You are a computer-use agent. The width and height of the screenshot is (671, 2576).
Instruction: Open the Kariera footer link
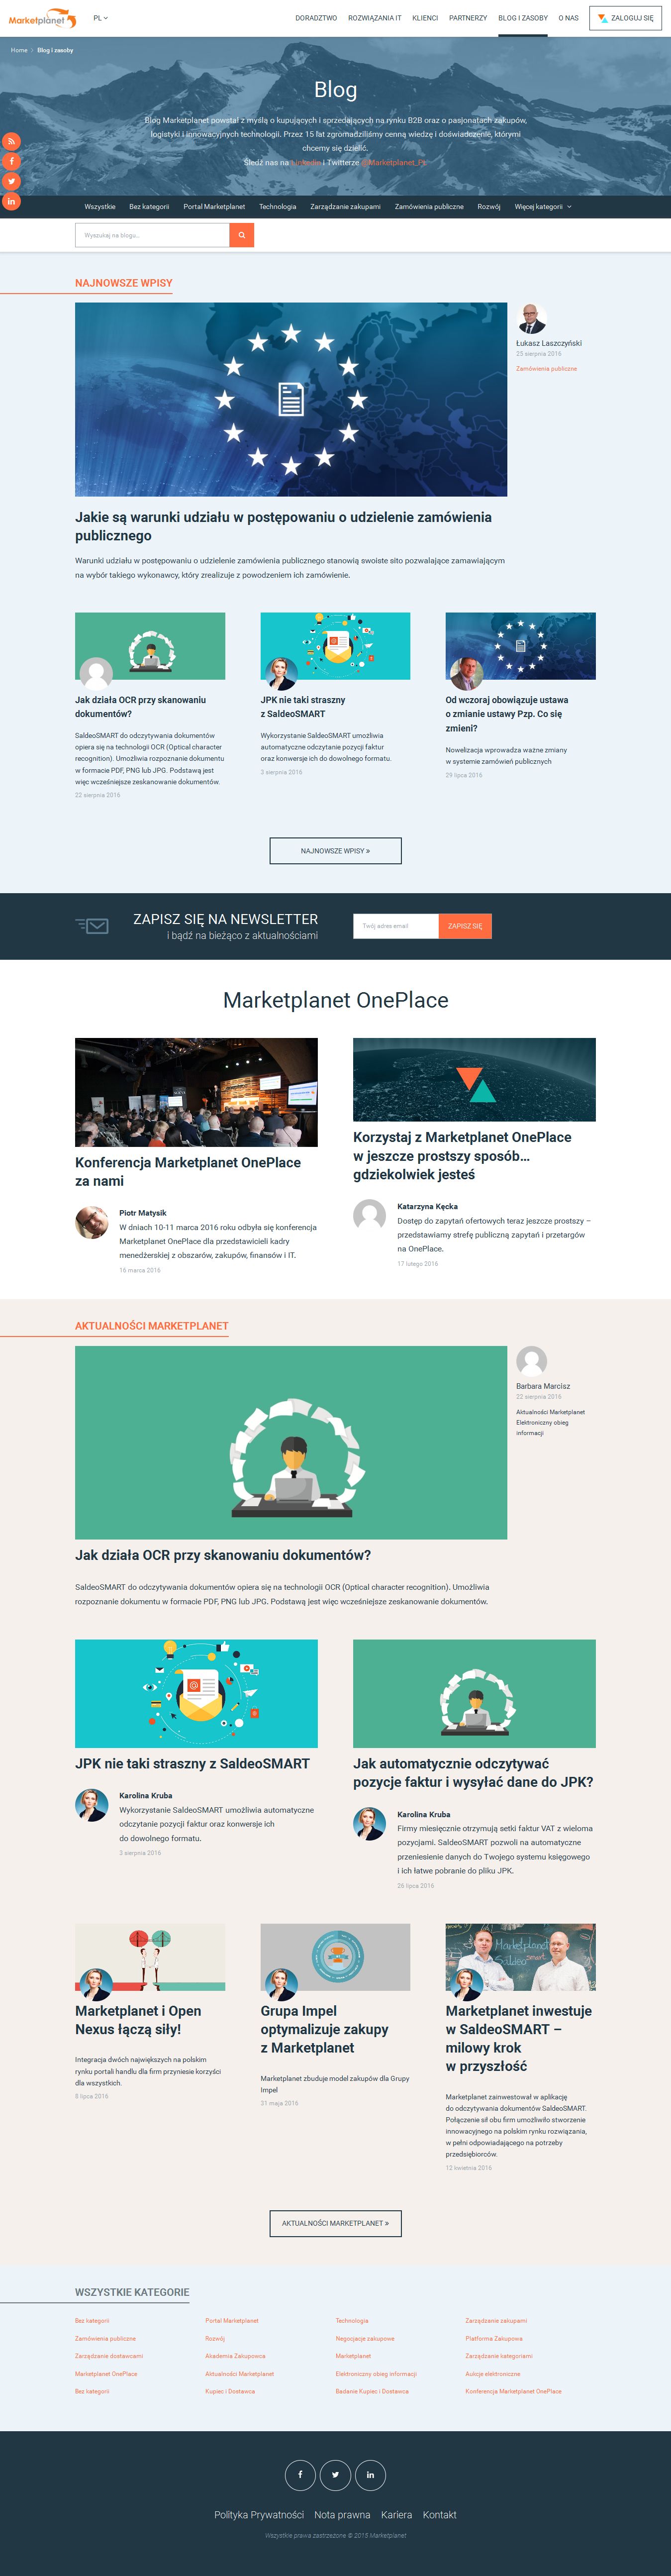tap(396, 2515)
